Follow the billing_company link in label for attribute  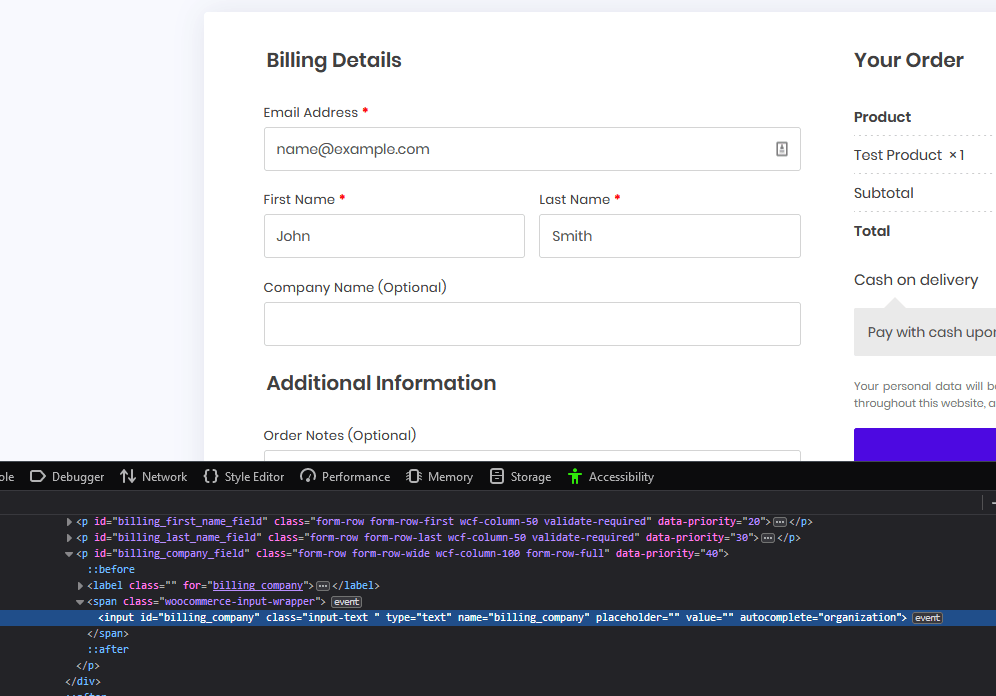tap(258, 586)
